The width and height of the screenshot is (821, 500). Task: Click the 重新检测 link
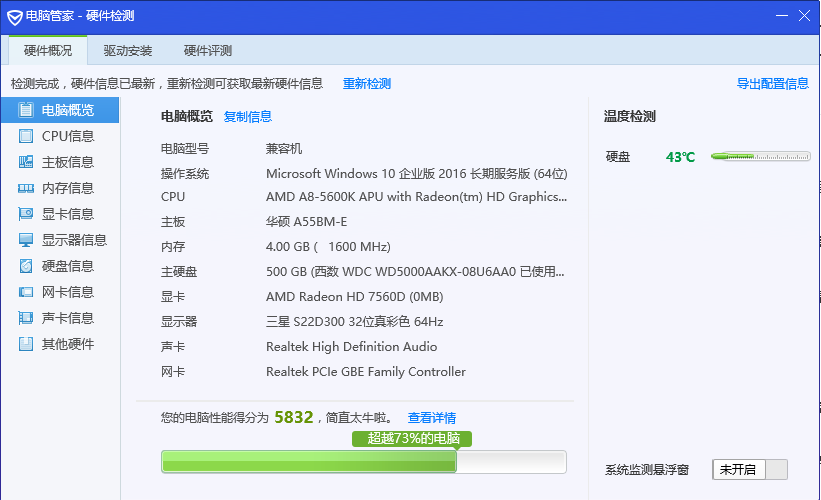[x=367, y=84]
